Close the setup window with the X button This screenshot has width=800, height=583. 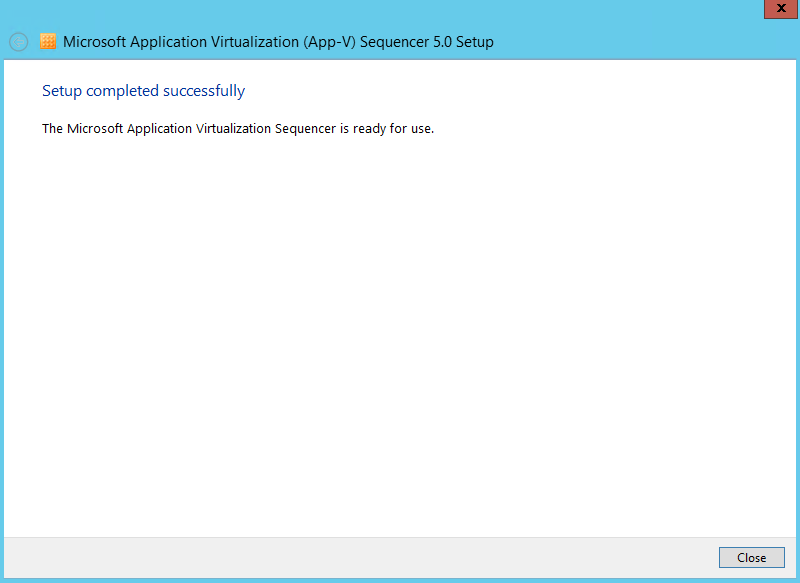(781, 9)
